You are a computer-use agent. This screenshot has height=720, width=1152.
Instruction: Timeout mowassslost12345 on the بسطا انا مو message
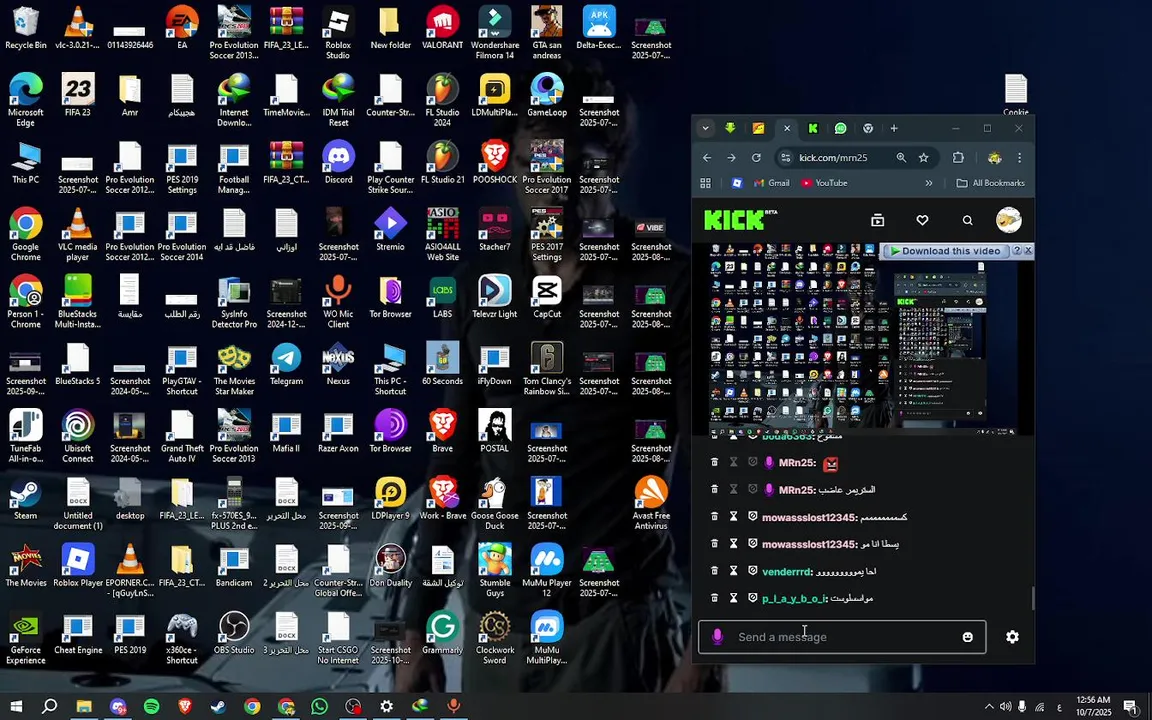point(733,544)
